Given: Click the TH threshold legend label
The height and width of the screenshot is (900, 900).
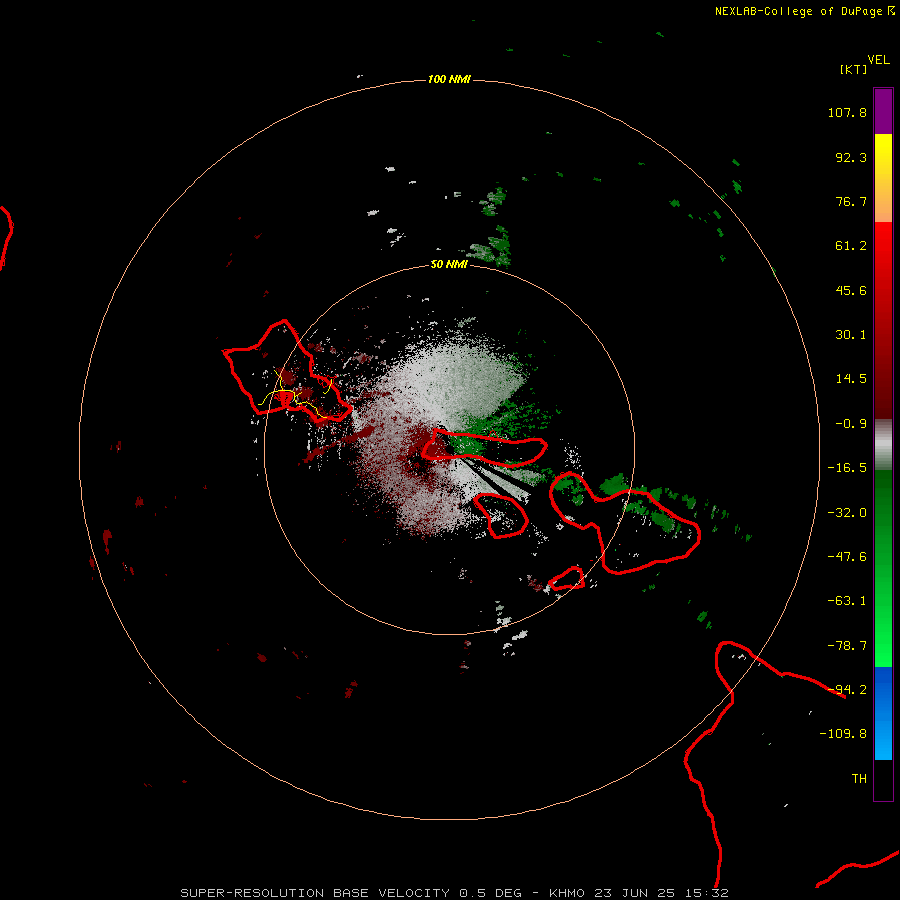Looking at the screenshot, I should click(859, 779).
